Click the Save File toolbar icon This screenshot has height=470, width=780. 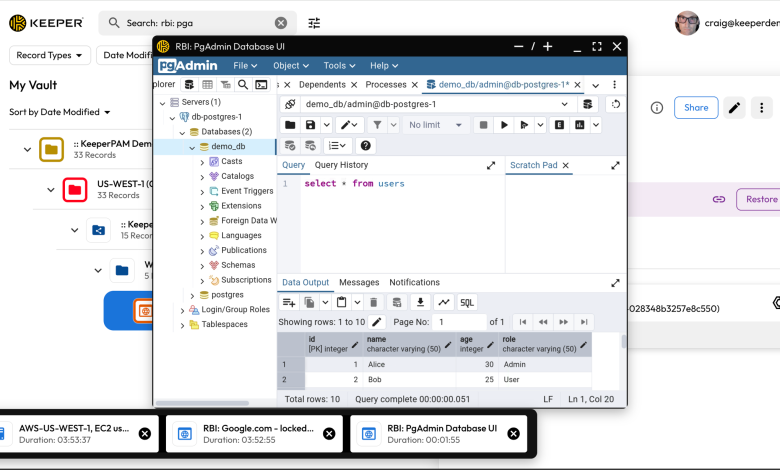click(310, 125)
